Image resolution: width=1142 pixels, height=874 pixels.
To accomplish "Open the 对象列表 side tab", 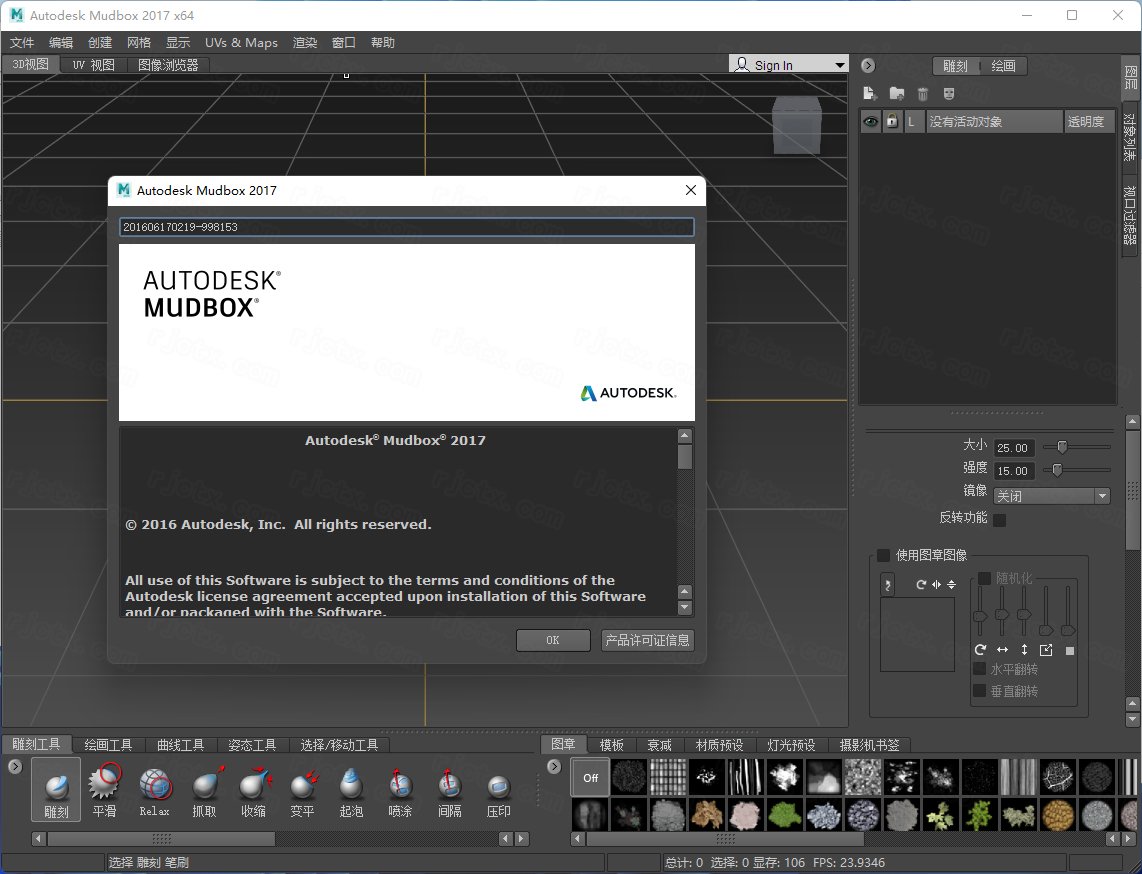I will pos(1130,137).
